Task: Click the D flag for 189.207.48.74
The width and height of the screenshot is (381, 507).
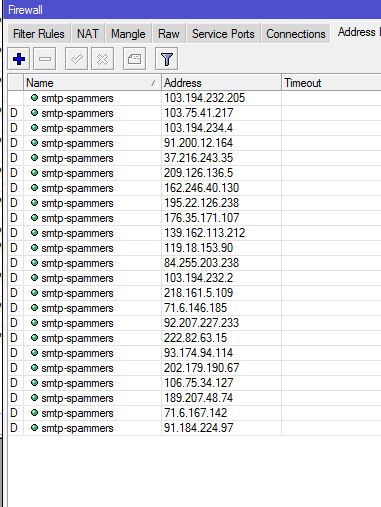Action: pyautogui.click(x=14, y=398)
